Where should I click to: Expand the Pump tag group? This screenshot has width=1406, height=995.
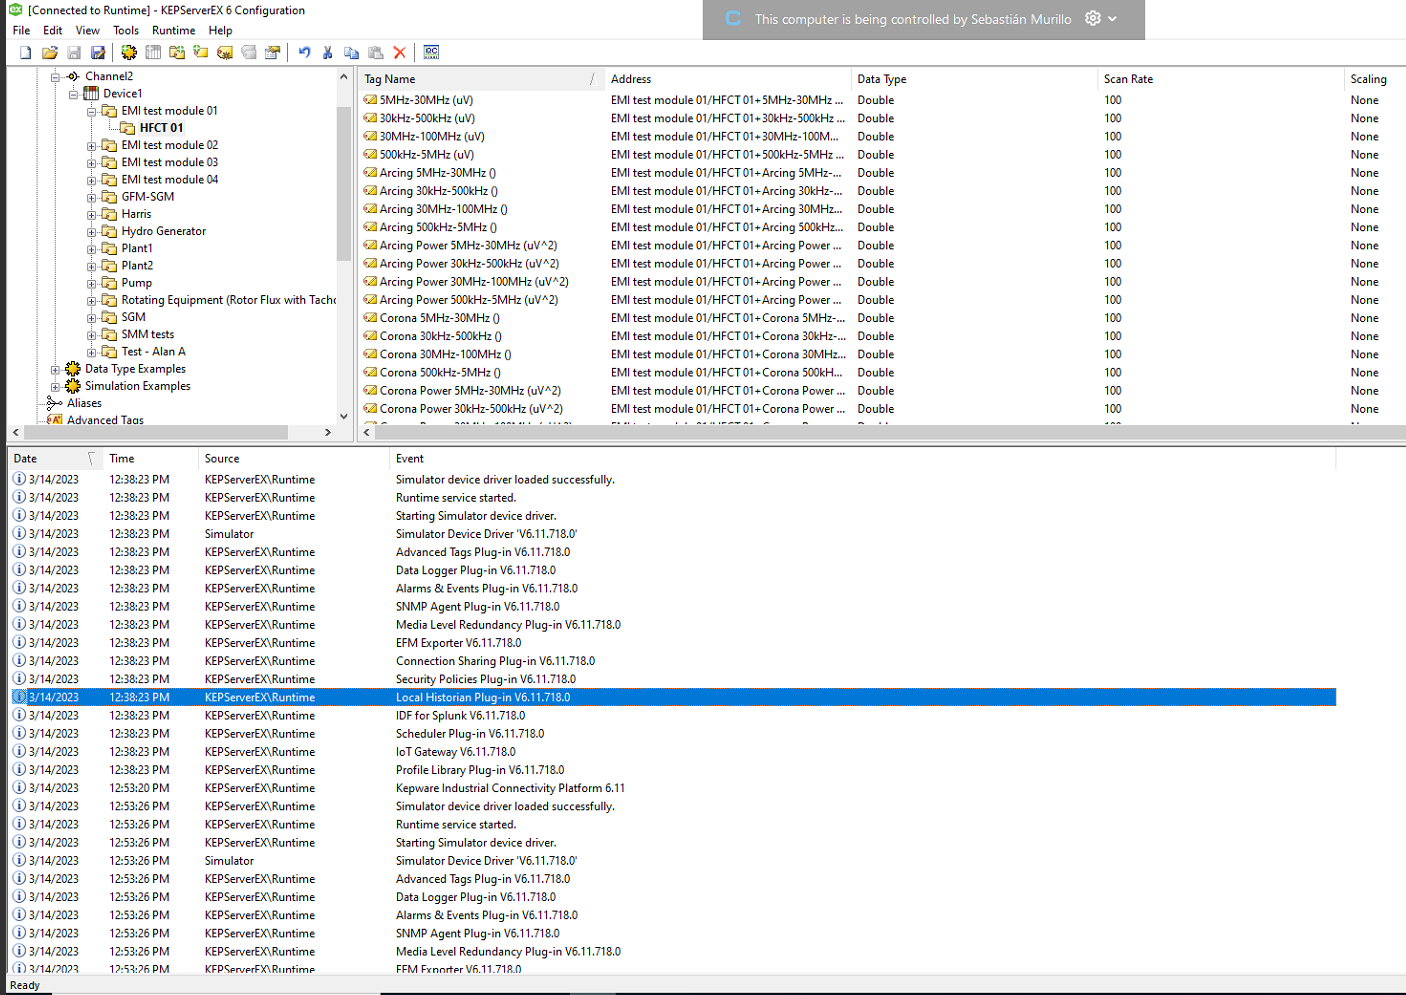(x=92, y=283)
